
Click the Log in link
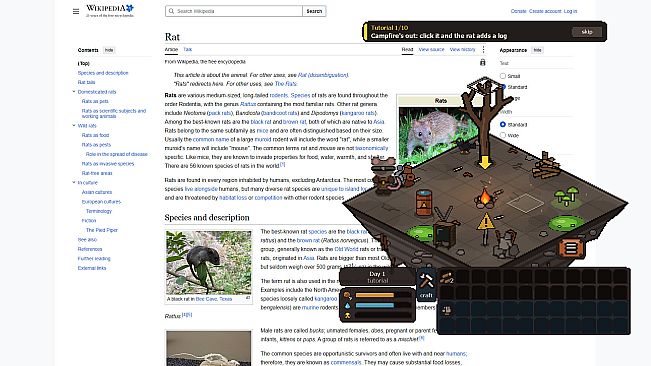[570, 11]
